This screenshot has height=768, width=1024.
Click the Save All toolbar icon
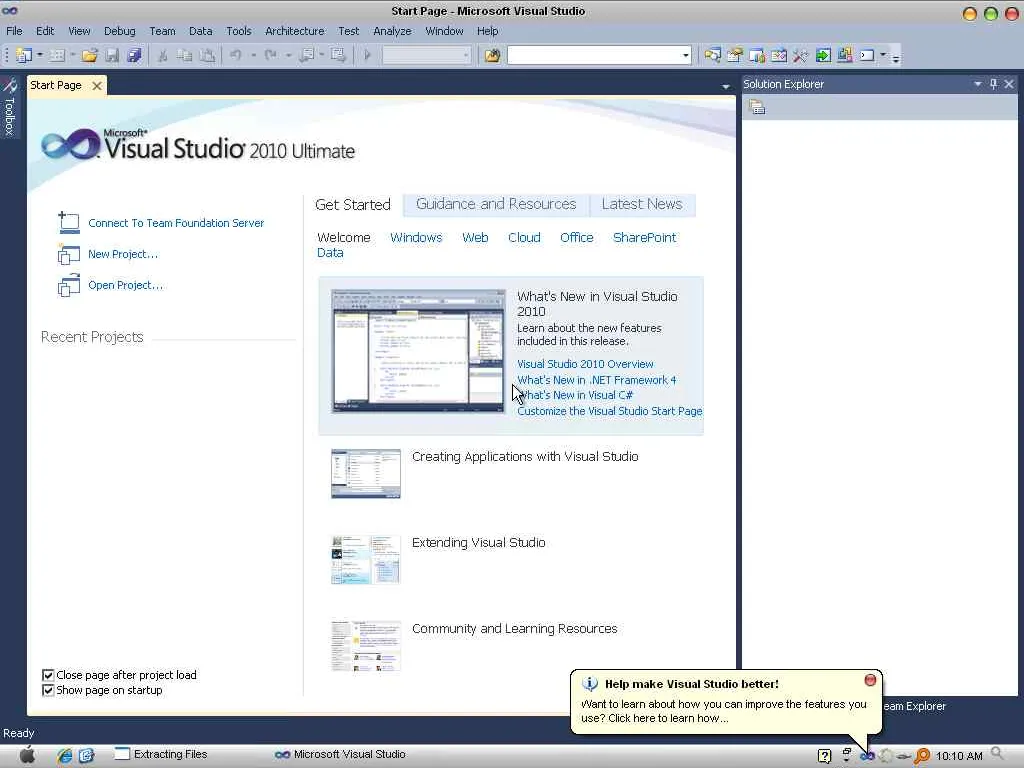click(x=134, y=56)
